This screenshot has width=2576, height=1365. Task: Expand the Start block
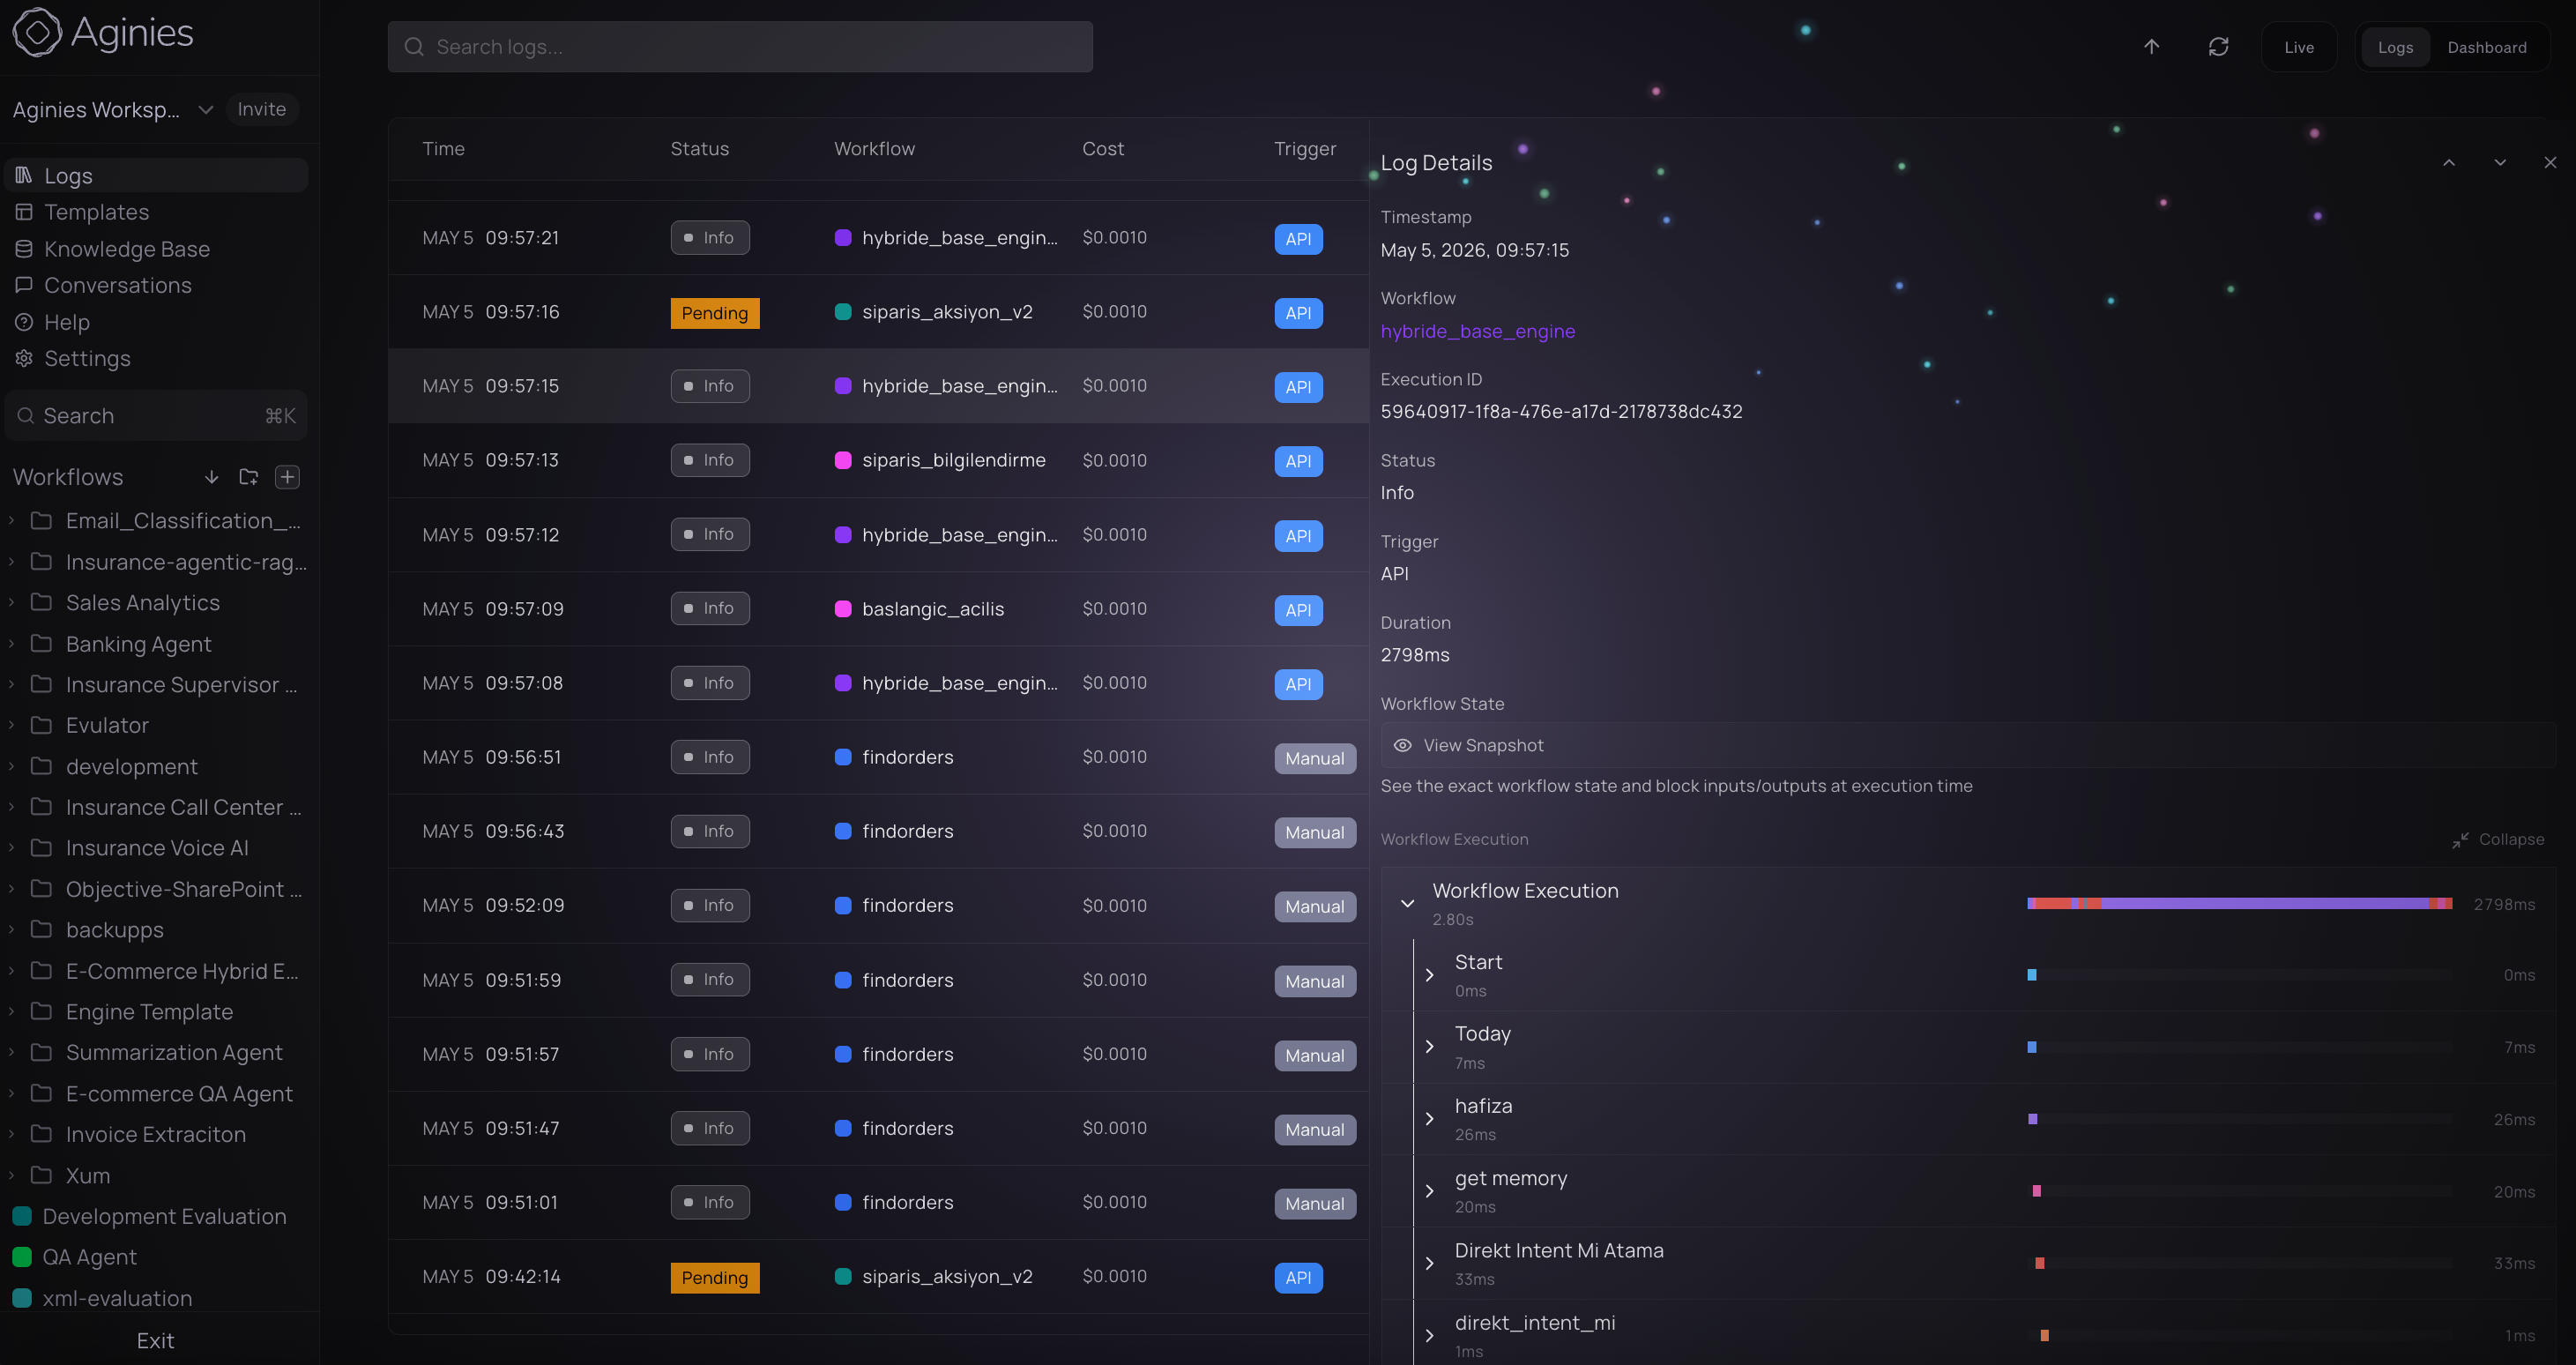pos(1430,975)
